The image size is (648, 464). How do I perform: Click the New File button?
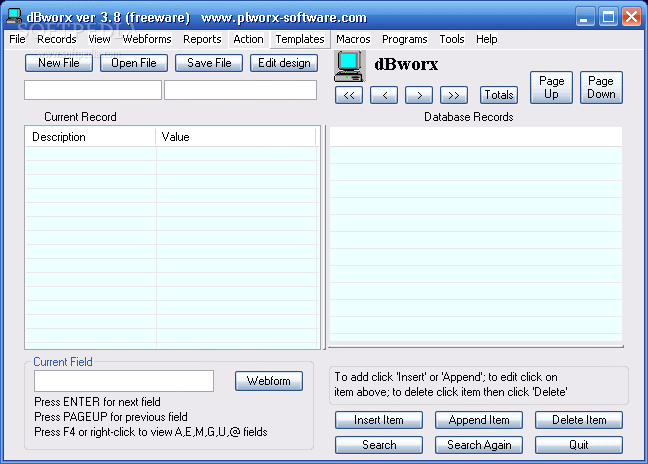coord(59,63)
